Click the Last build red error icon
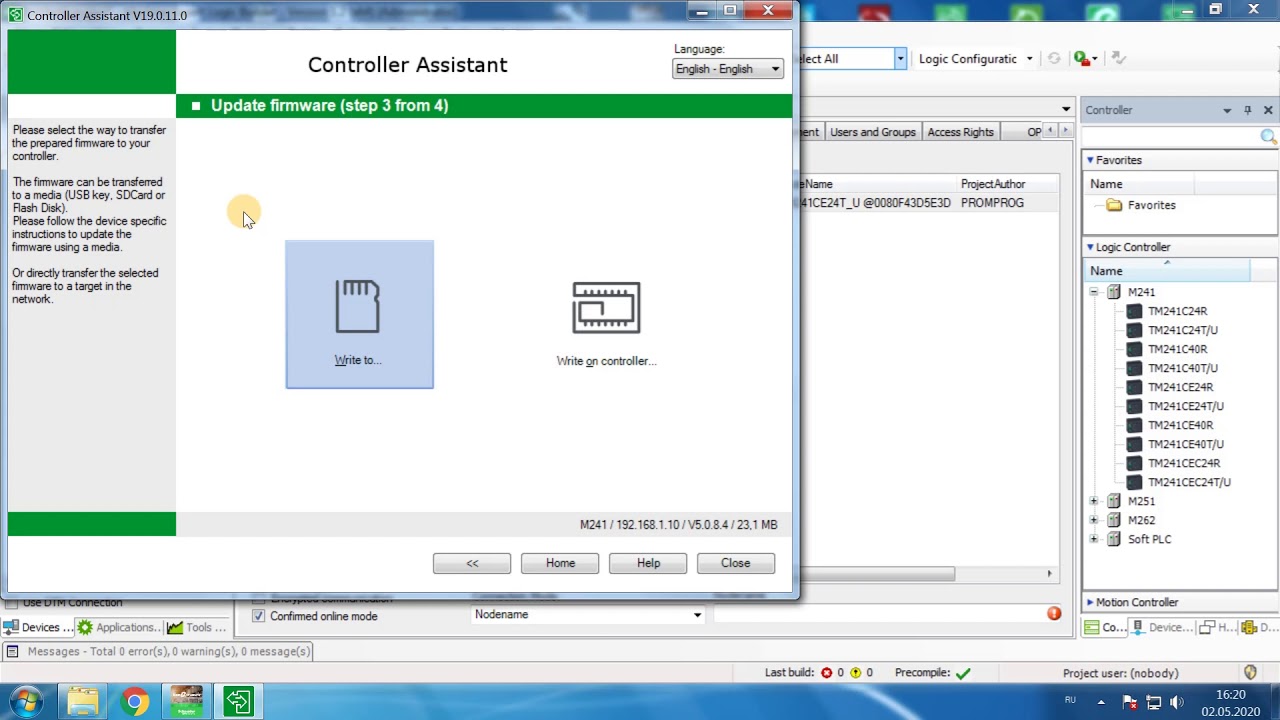The width and height of the screenshot is (1280, 720). click(826, 673)
